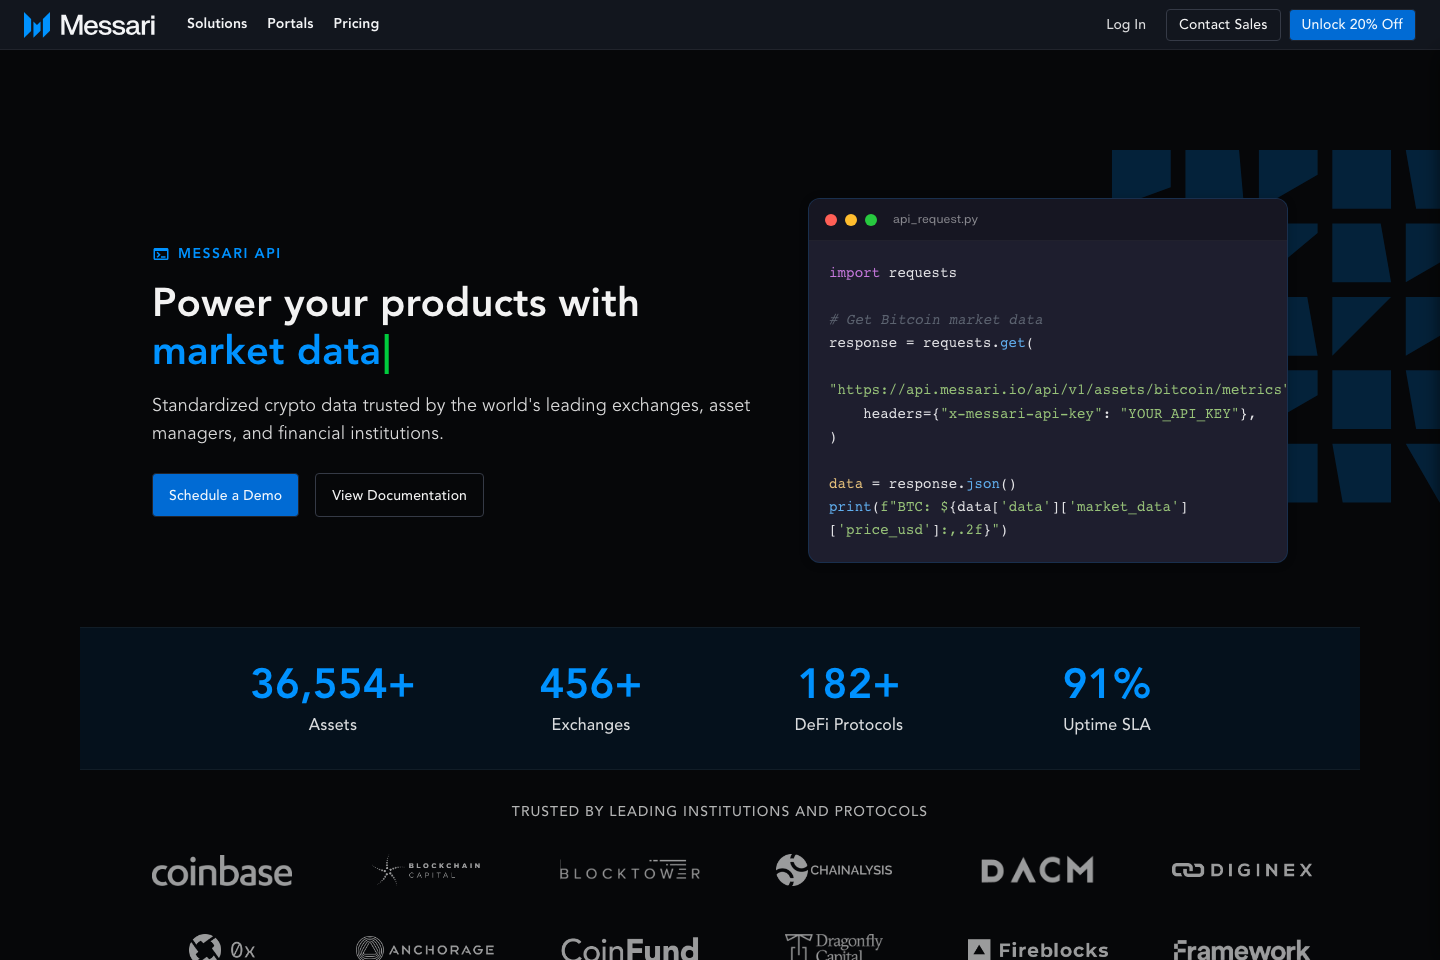The height and width of the screenshot is (960, 1440).
Task: Click the Coinbase logo
Action: [222, 870]
